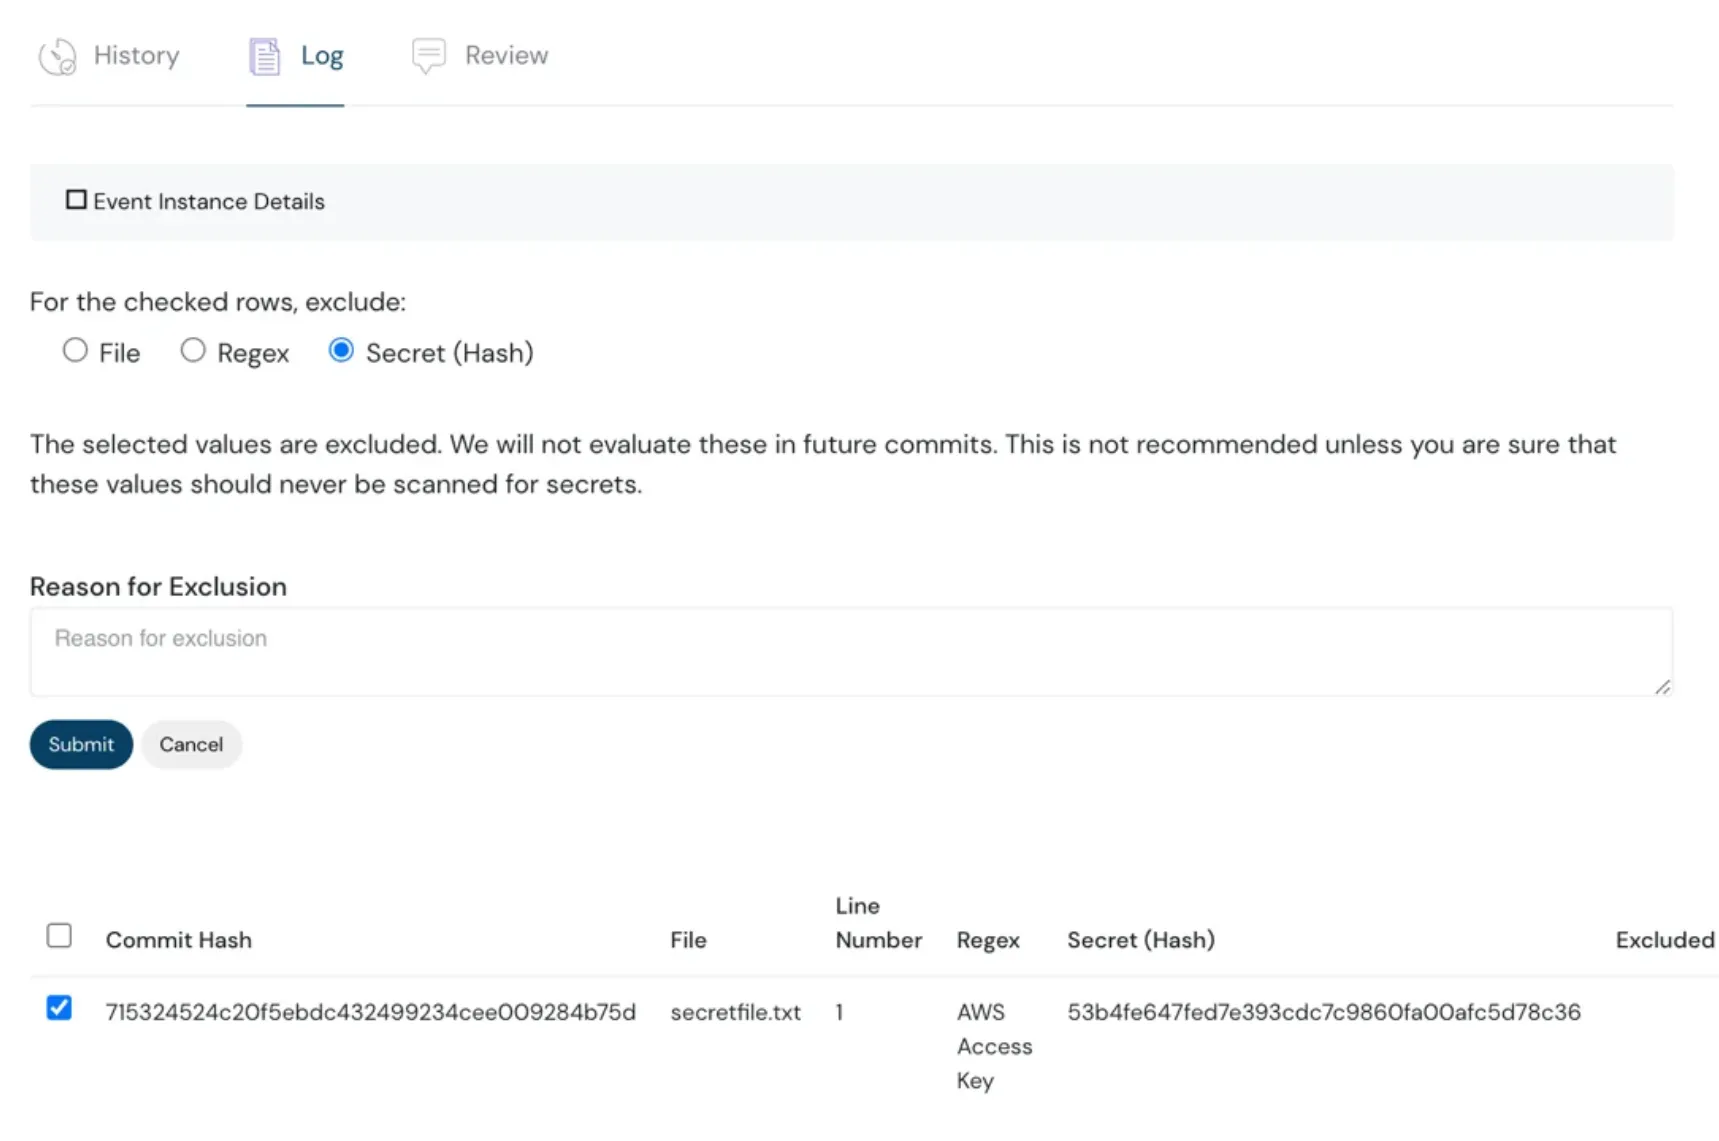The height and width of the screenshot is (1141, 1719).
Task: Click the Cancel button
Action: (191, 745)
